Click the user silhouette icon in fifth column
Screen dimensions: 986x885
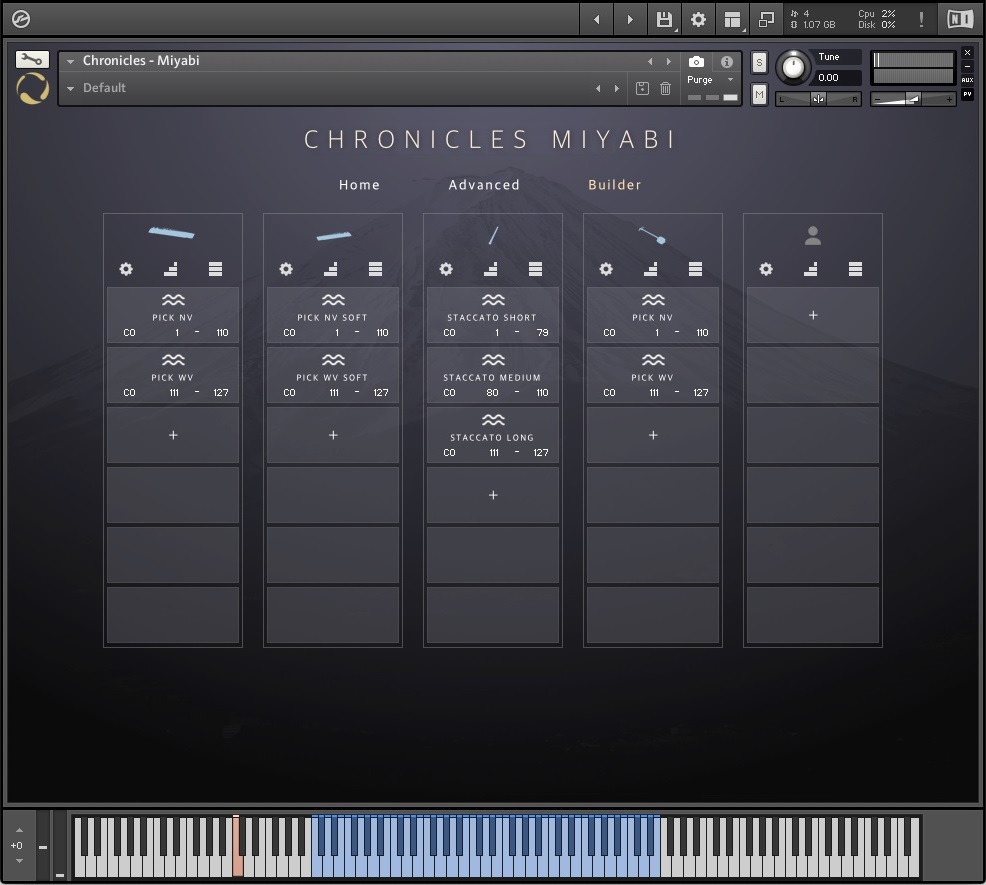(x=813, y=236)
